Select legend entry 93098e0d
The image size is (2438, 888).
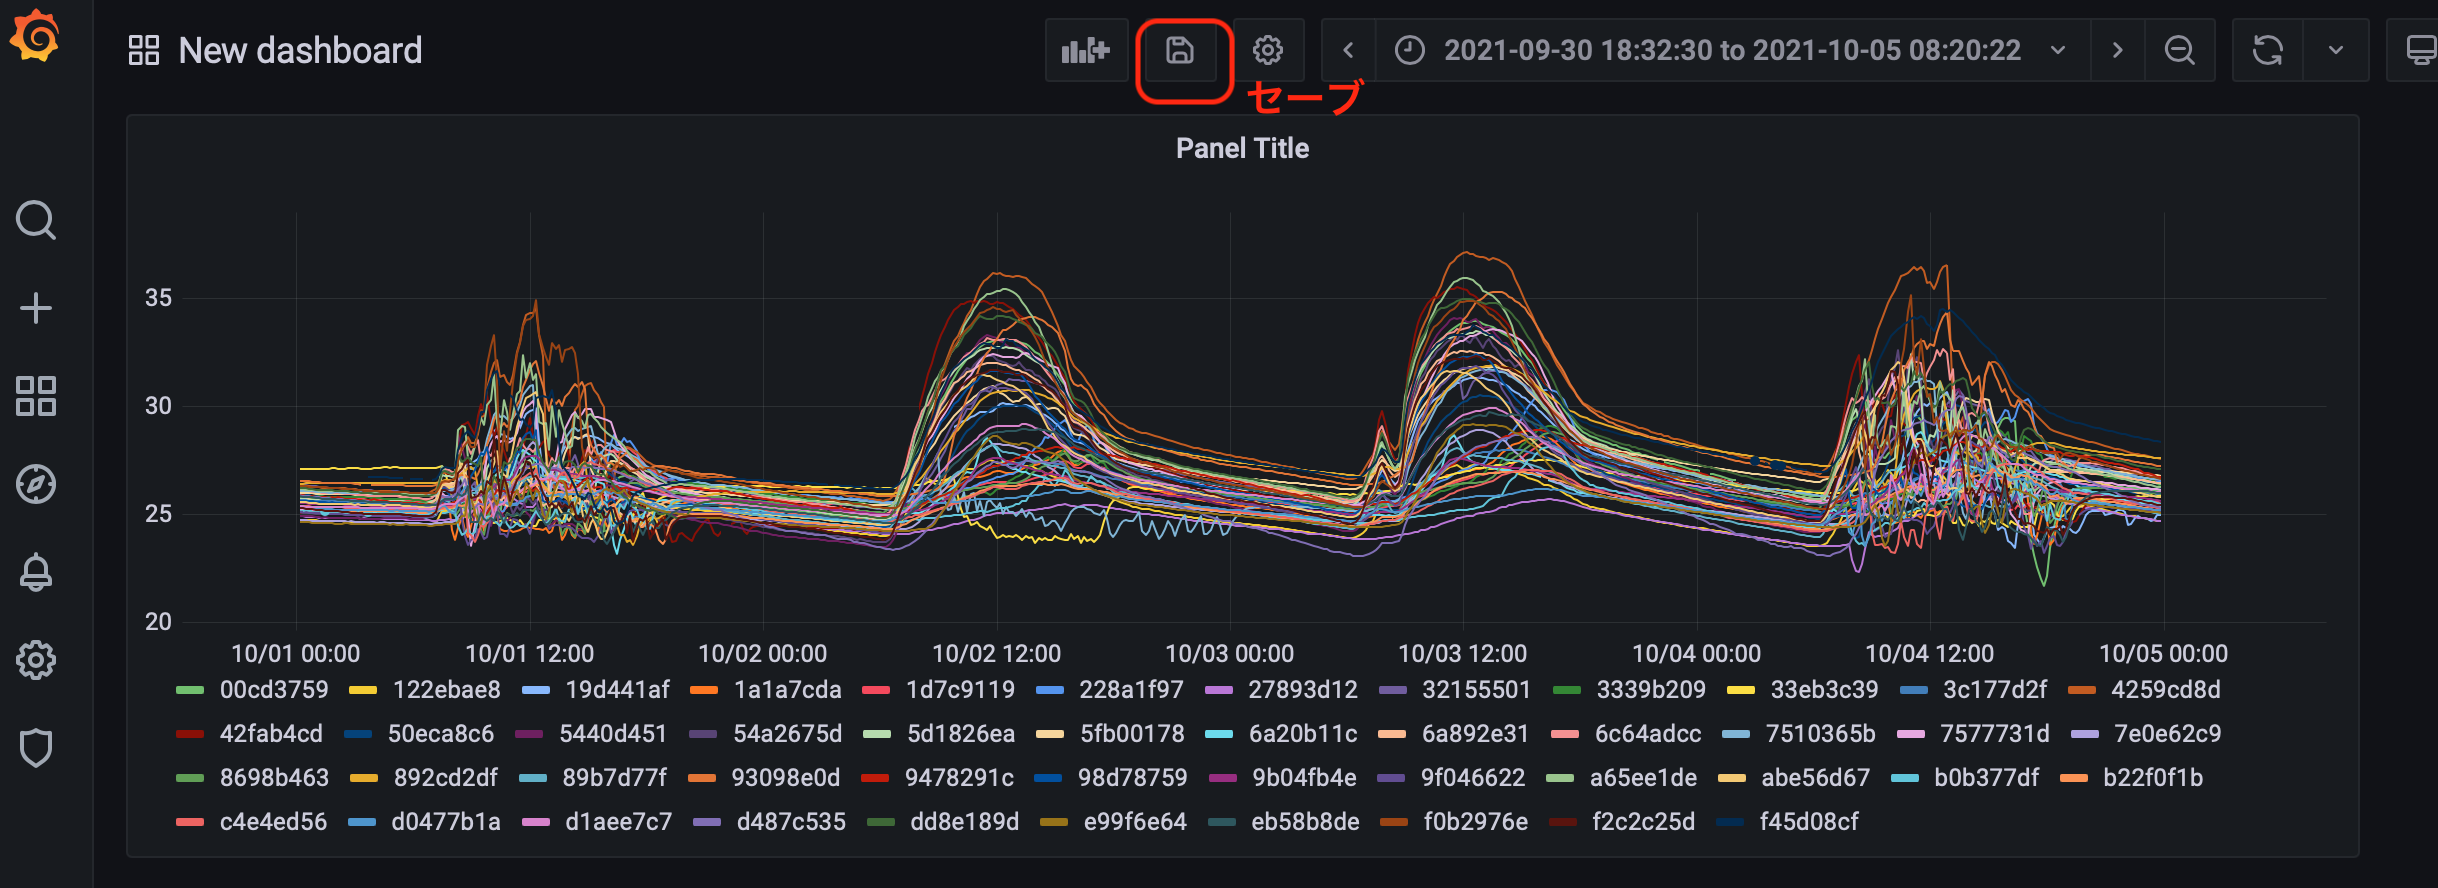[x=786, y=778]
